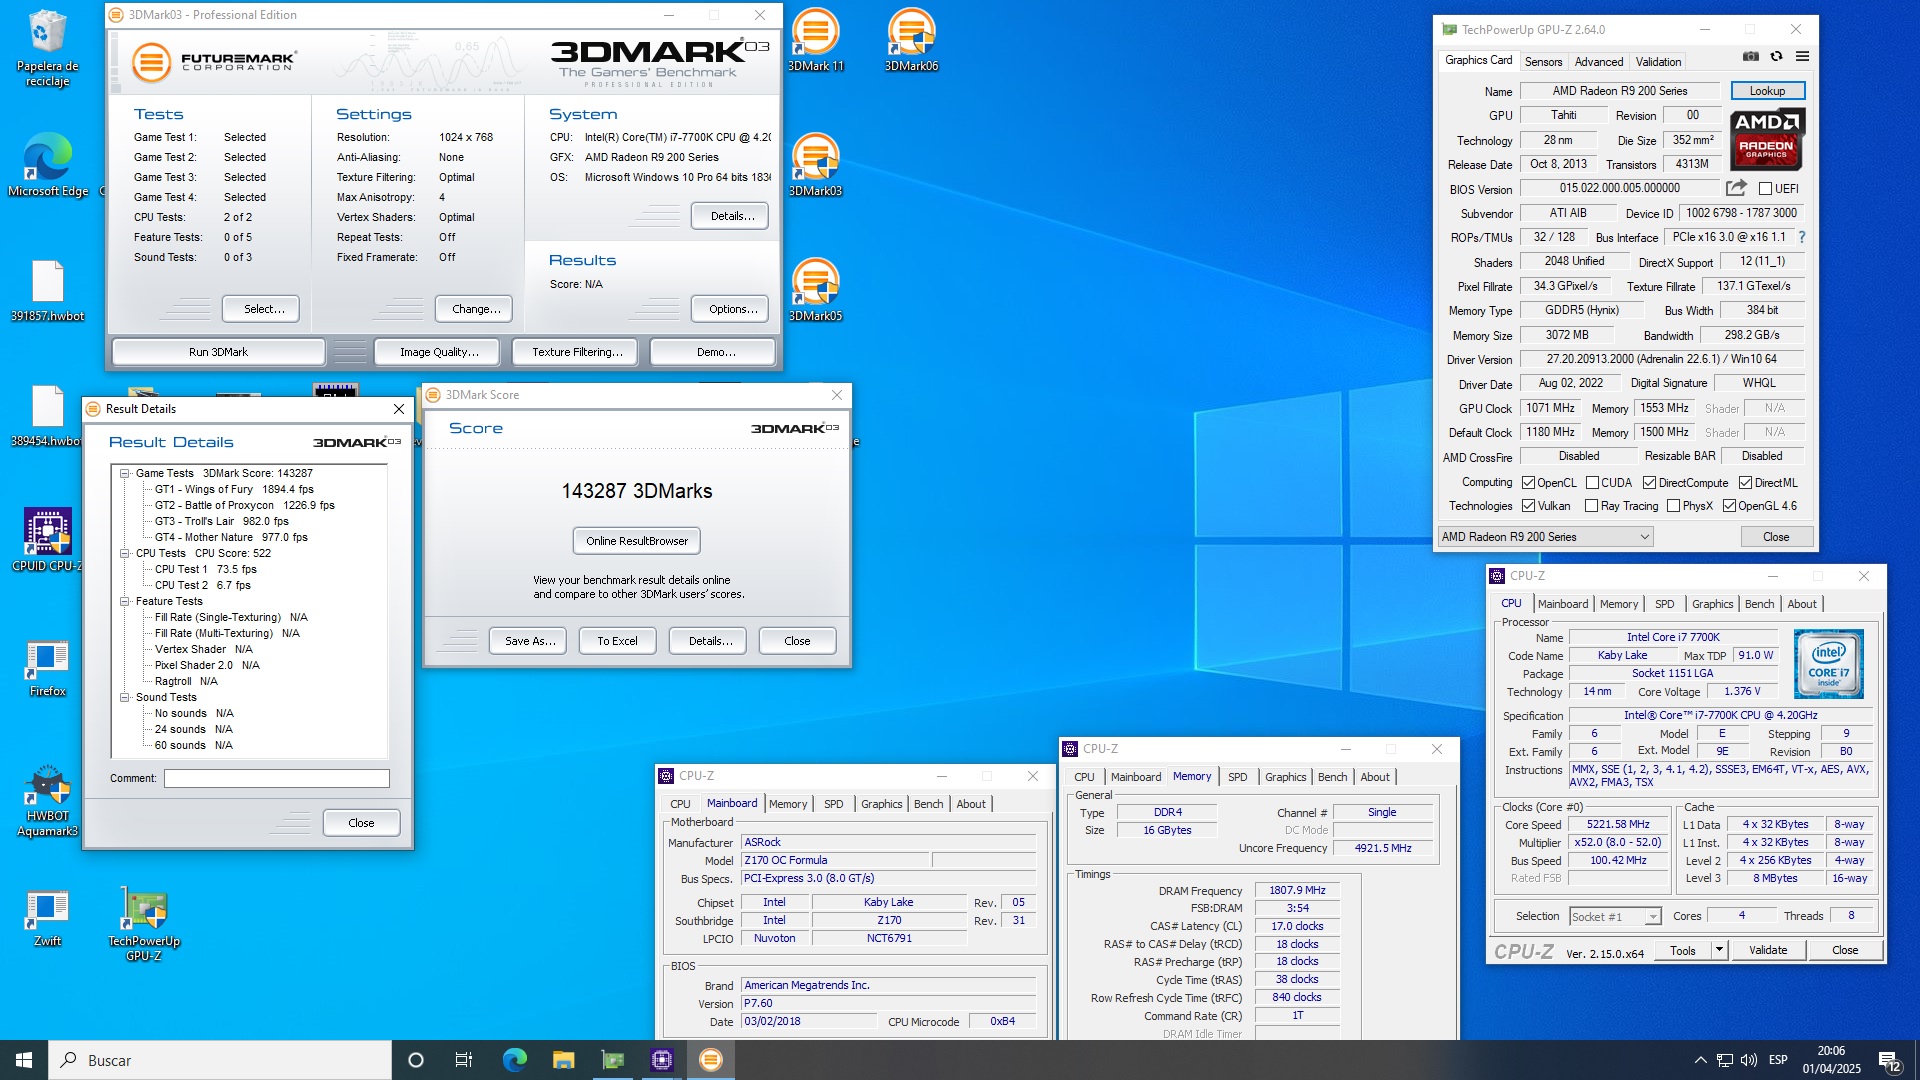
Task: Open GPU selection dropdown in GPU-Z
Action: [x=1545, y=537]
